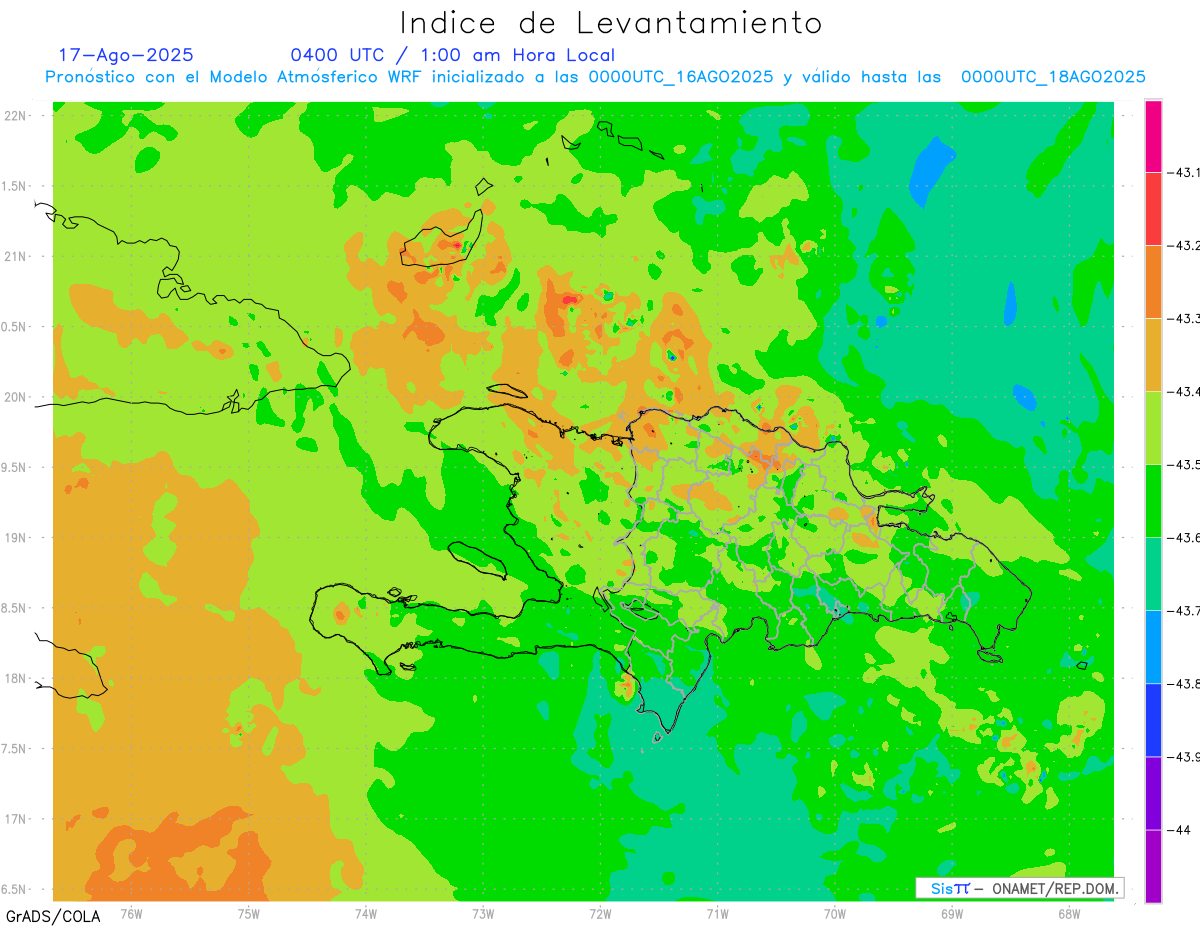Viewport: 1200px width, 927px height.
Task: Click the '68W' longitude label
Action: coord(1069,913)
